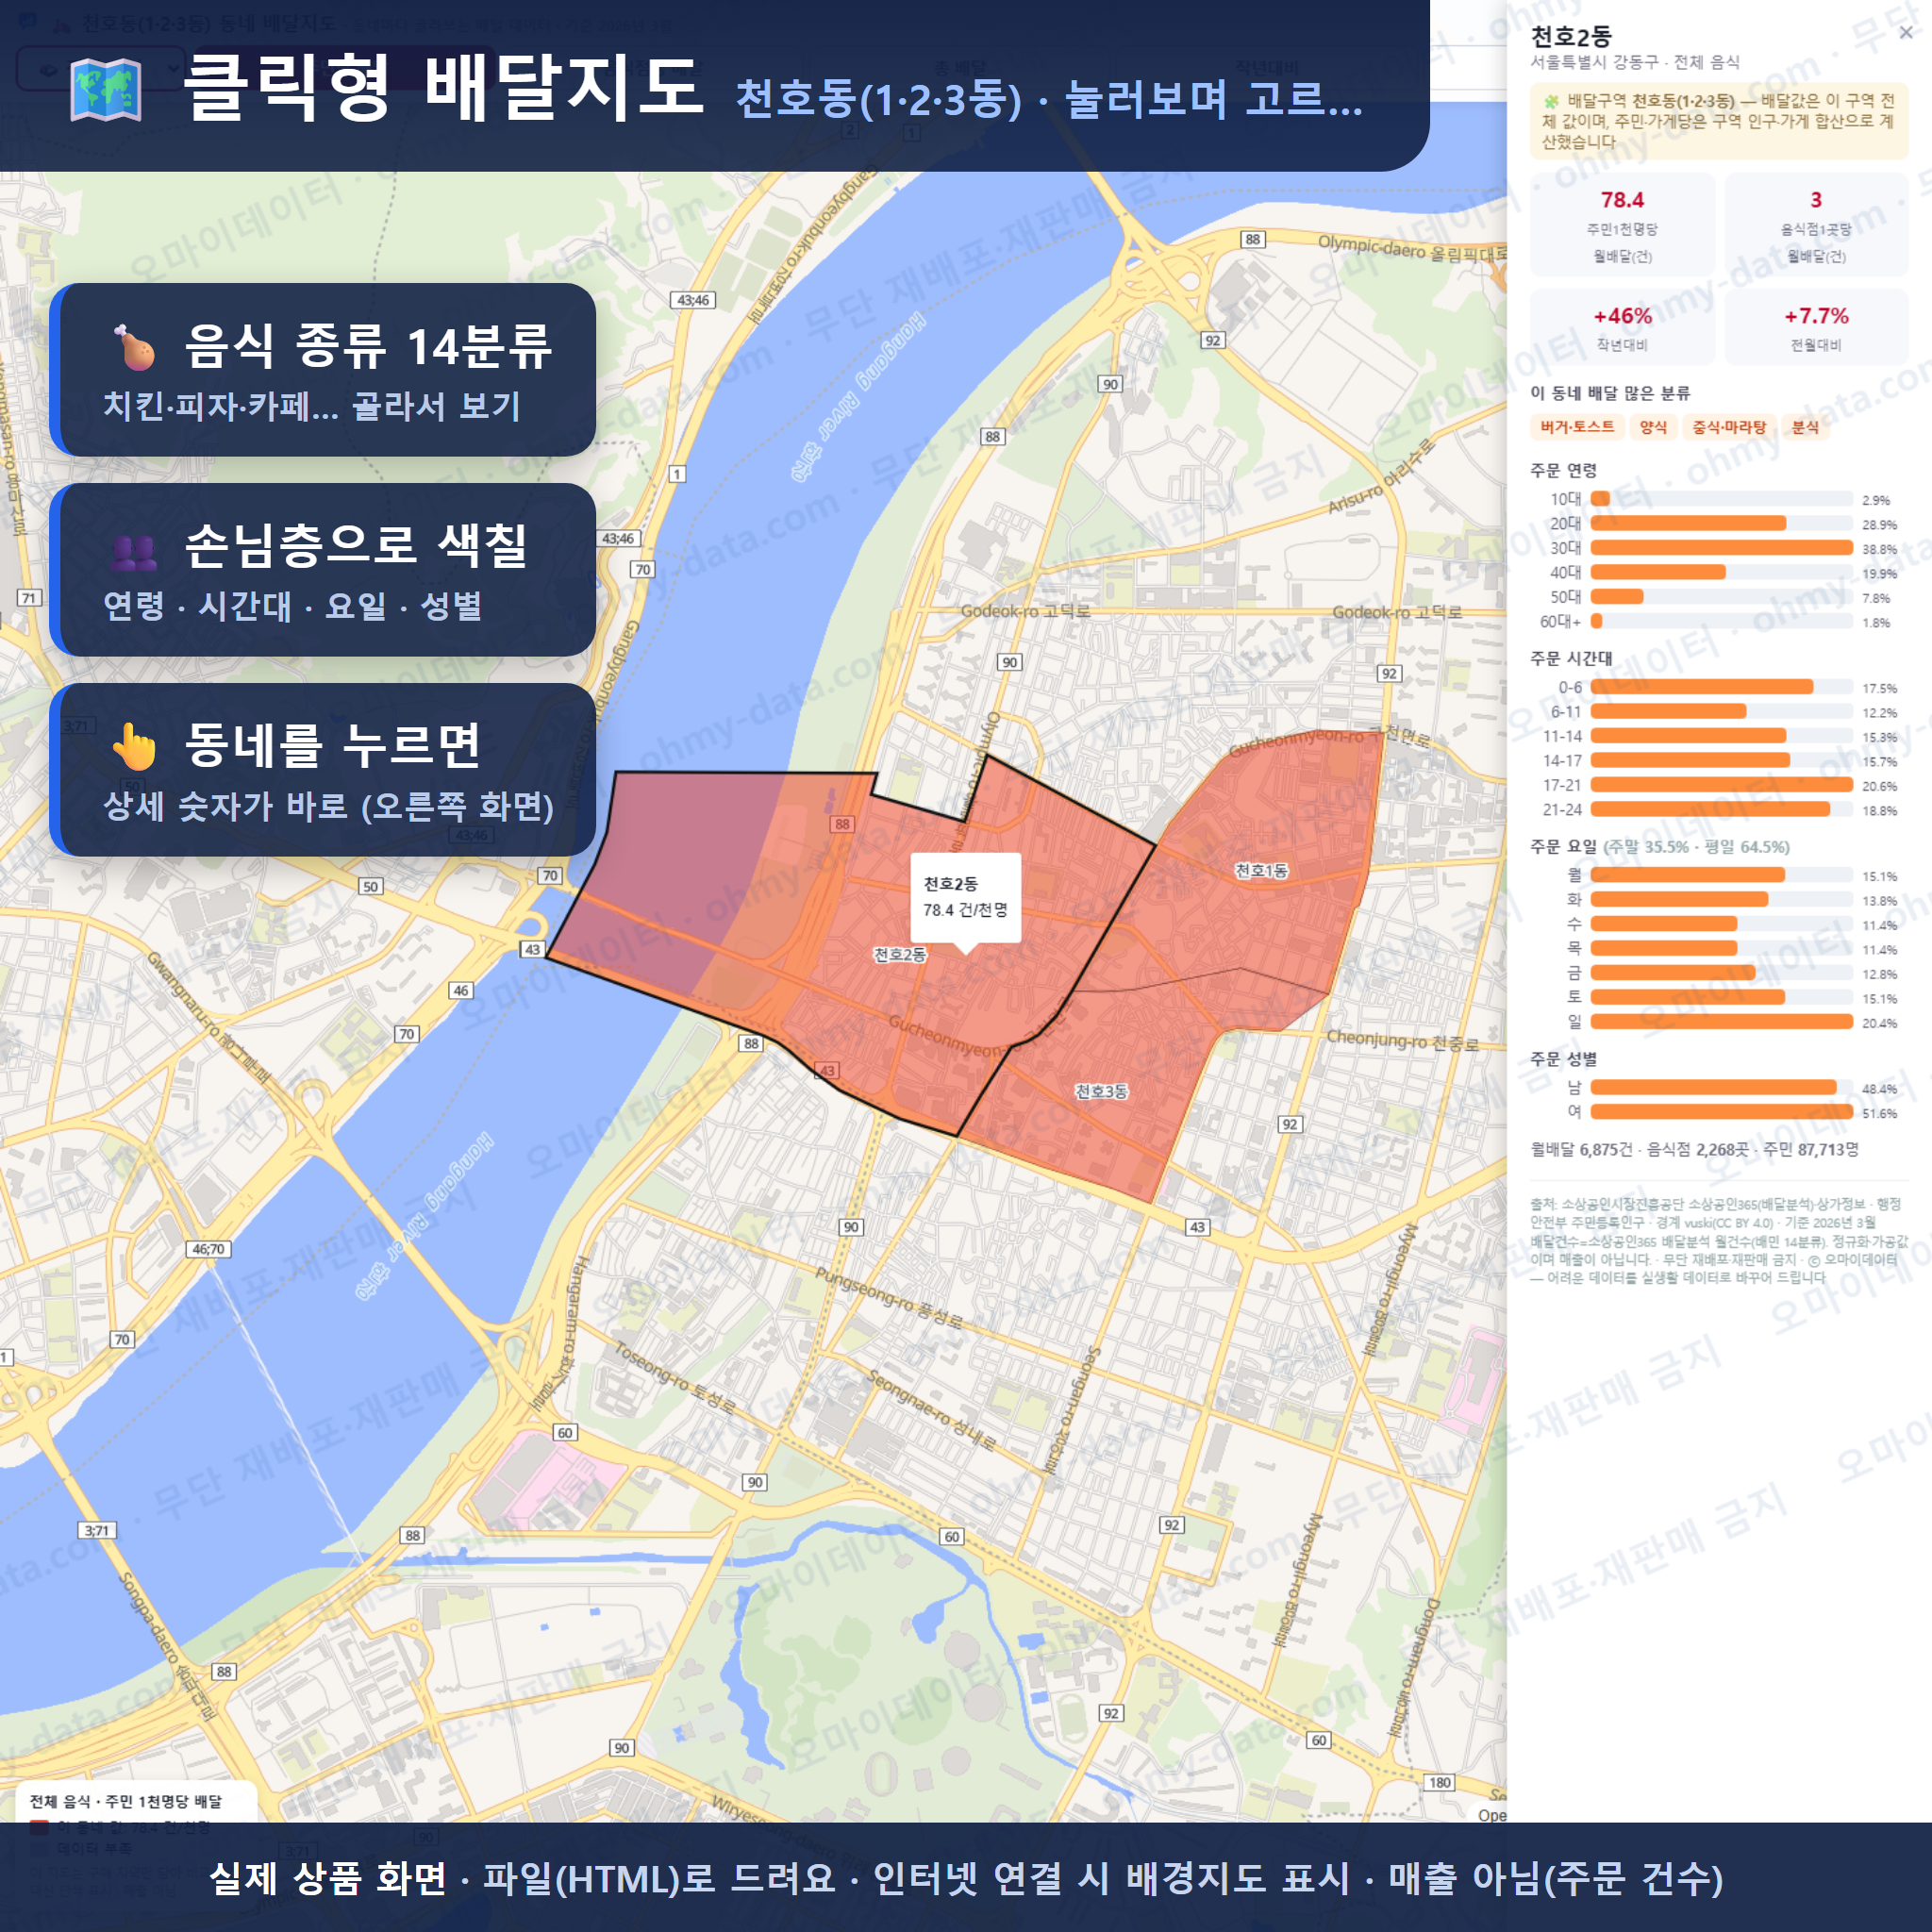Select the 버거·토스트 category tag
The width and height of the screenshot is (1932, 1932).
pyautogui.click(x=1577, y=427)
